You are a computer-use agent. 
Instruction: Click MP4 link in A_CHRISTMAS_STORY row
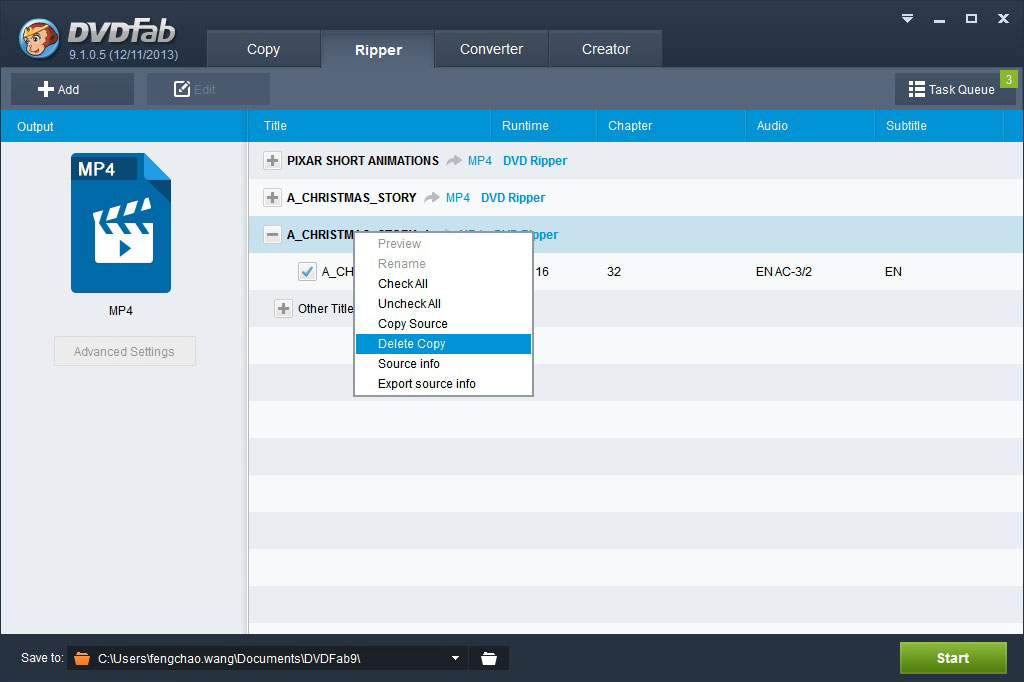point(458,197)
